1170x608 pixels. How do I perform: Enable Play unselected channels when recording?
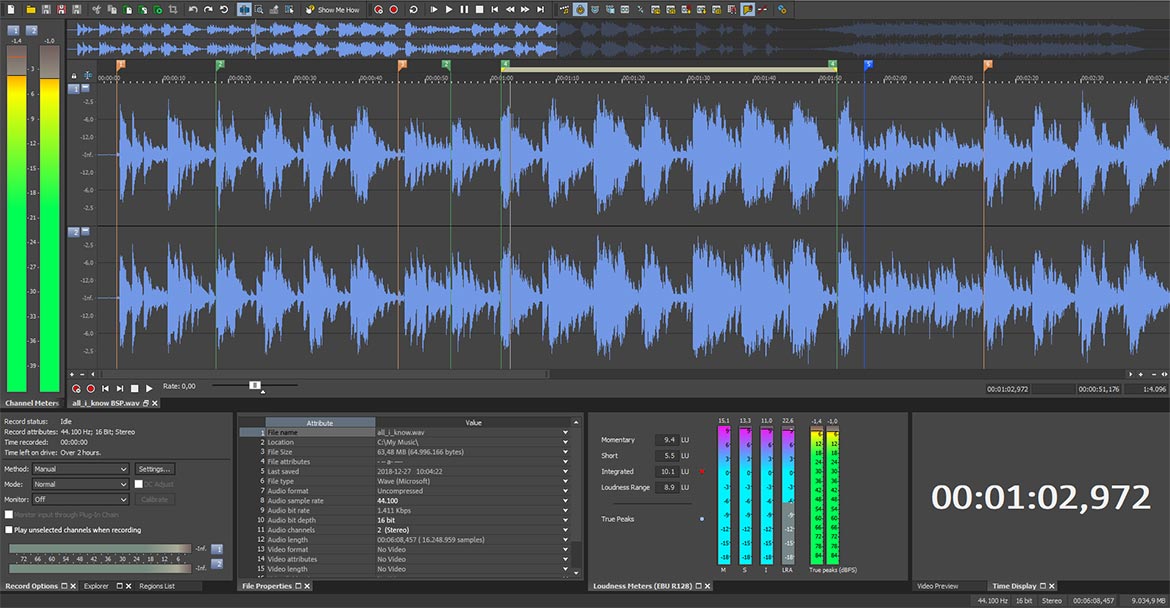coord(10,530)
